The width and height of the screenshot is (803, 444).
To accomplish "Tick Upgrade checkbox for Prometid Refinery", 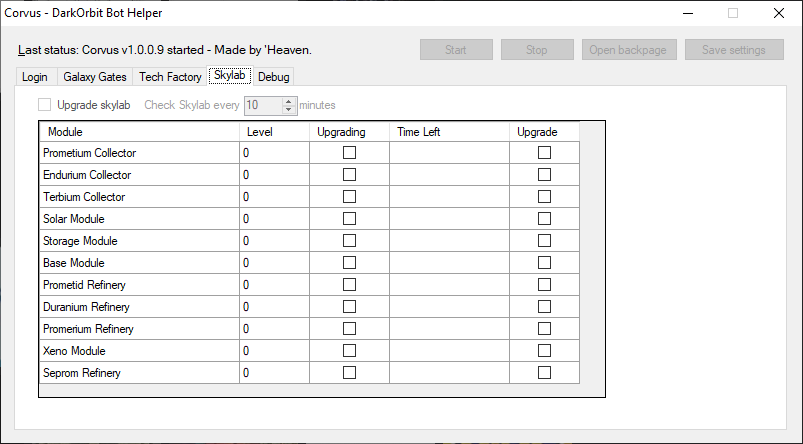I will pyautogui.click(x=544, y=285).
